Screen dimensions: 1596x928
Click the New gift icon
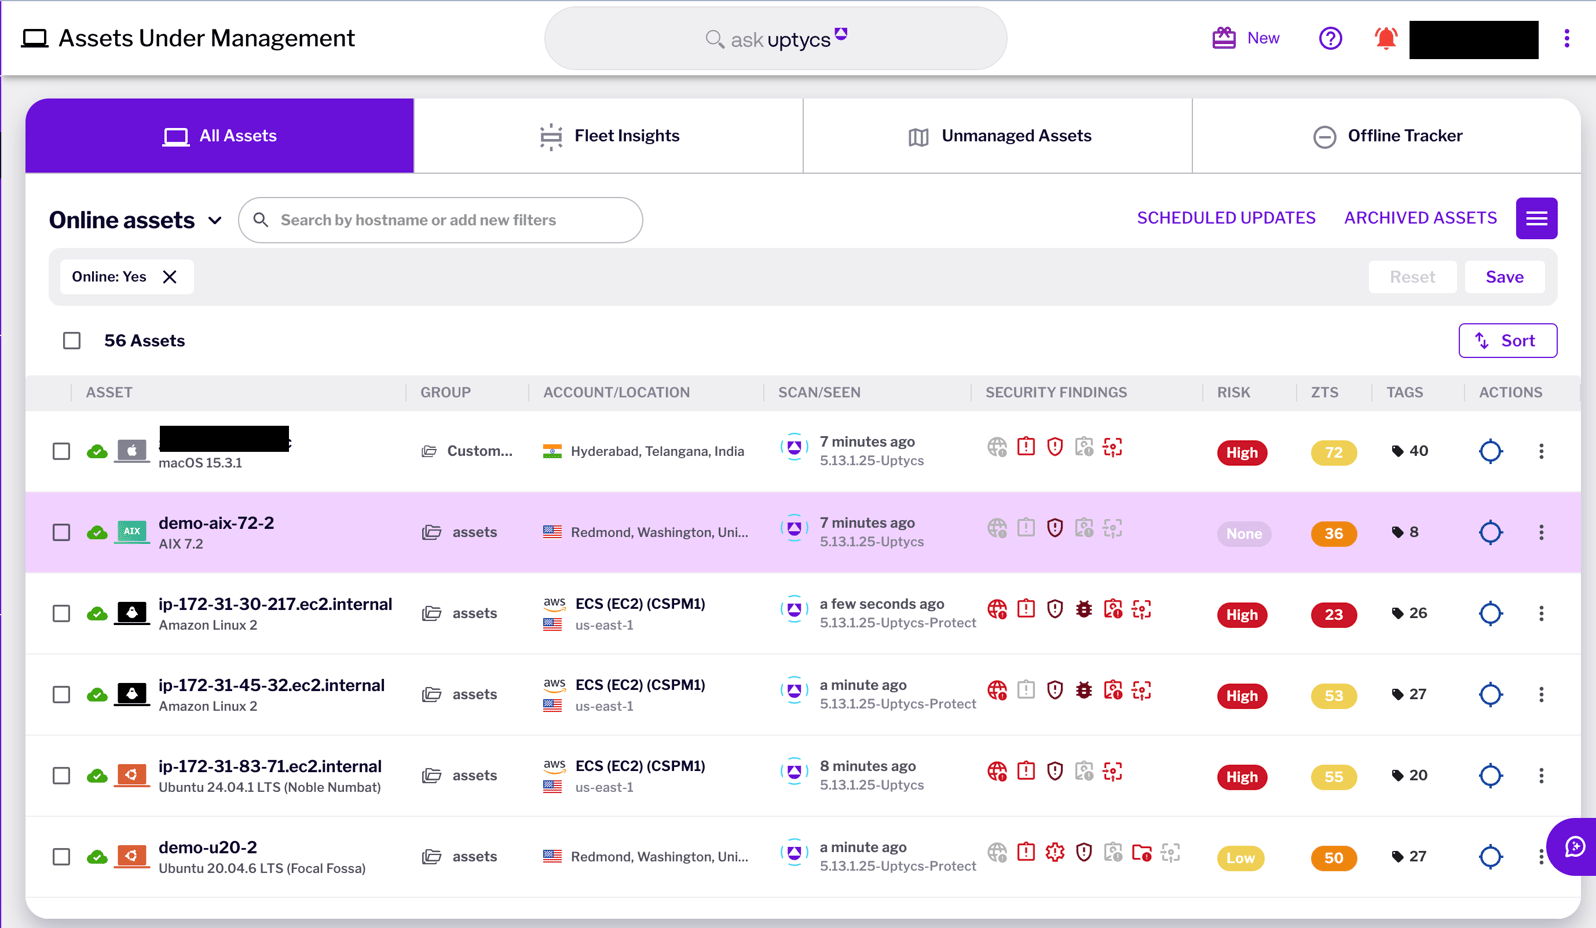click(1224, 38)
